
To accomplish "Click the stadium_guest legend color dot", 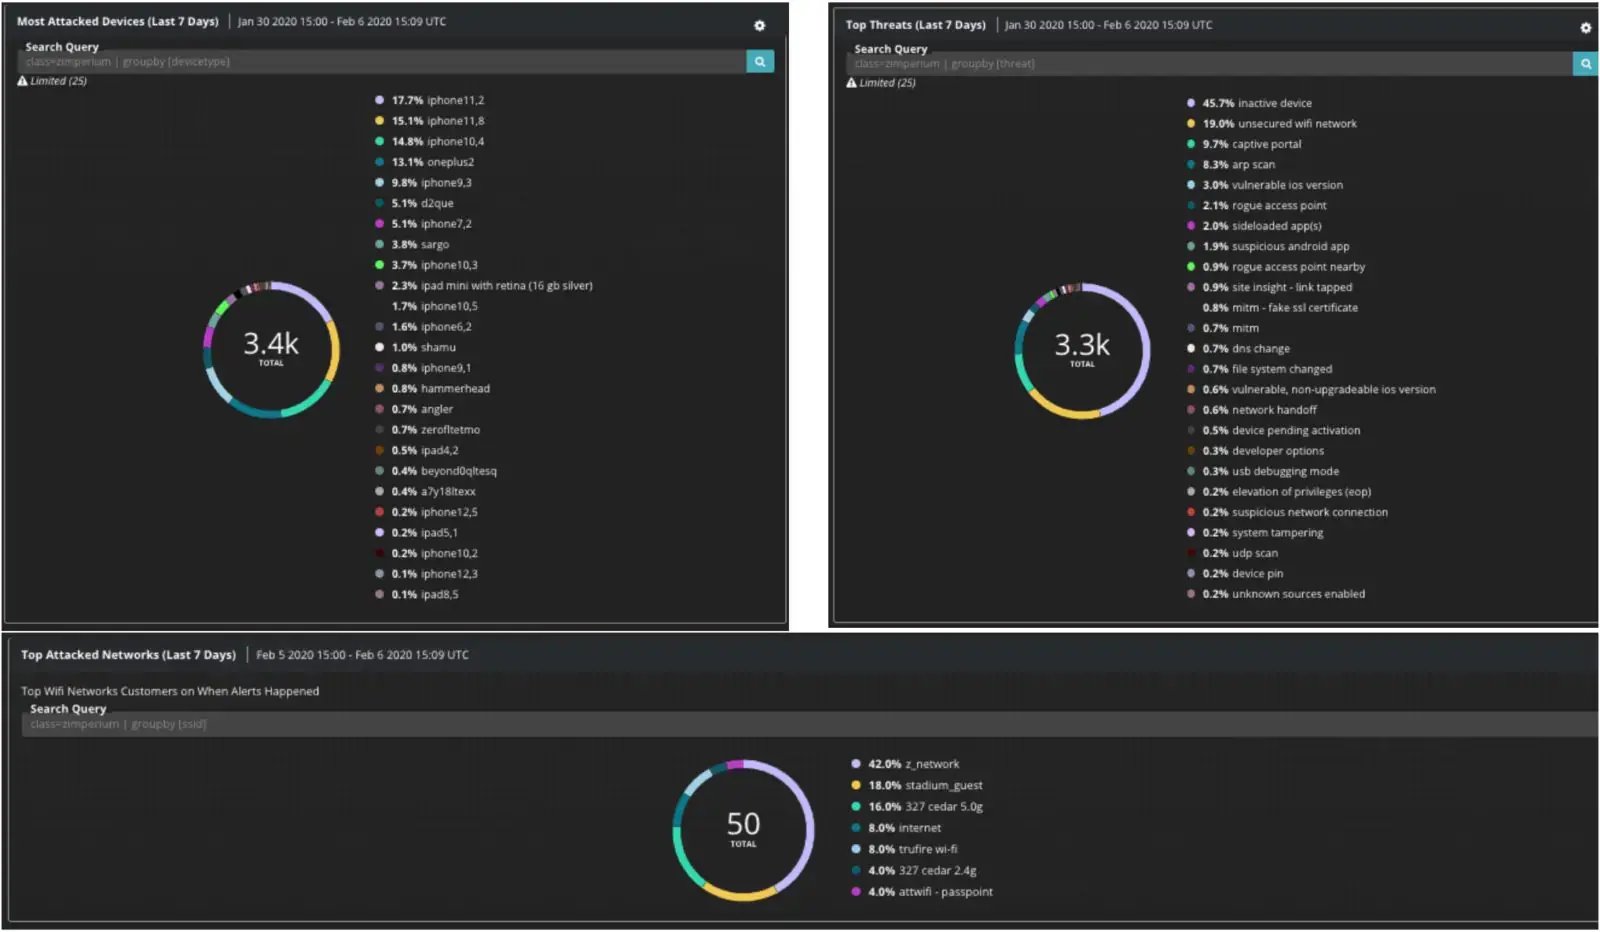I will (x=856, y=785).
